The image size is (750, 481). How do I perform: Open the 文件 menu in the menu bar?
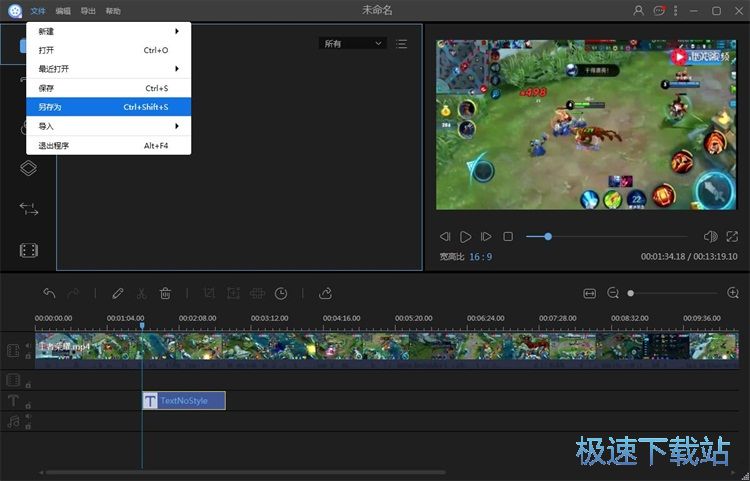click(38, 11)
